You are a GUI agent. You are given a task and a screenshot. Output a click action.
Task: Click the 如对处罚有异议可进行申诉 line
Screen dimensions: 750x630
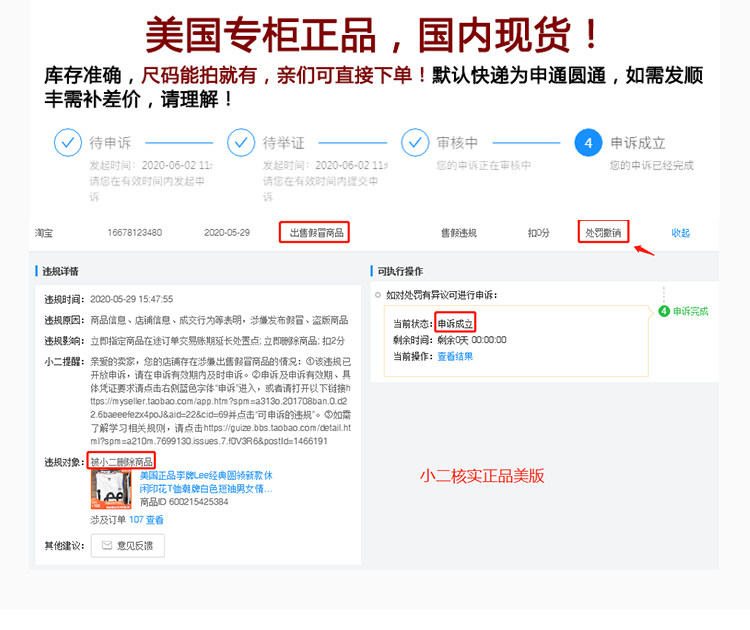click(x=441, y=295)
